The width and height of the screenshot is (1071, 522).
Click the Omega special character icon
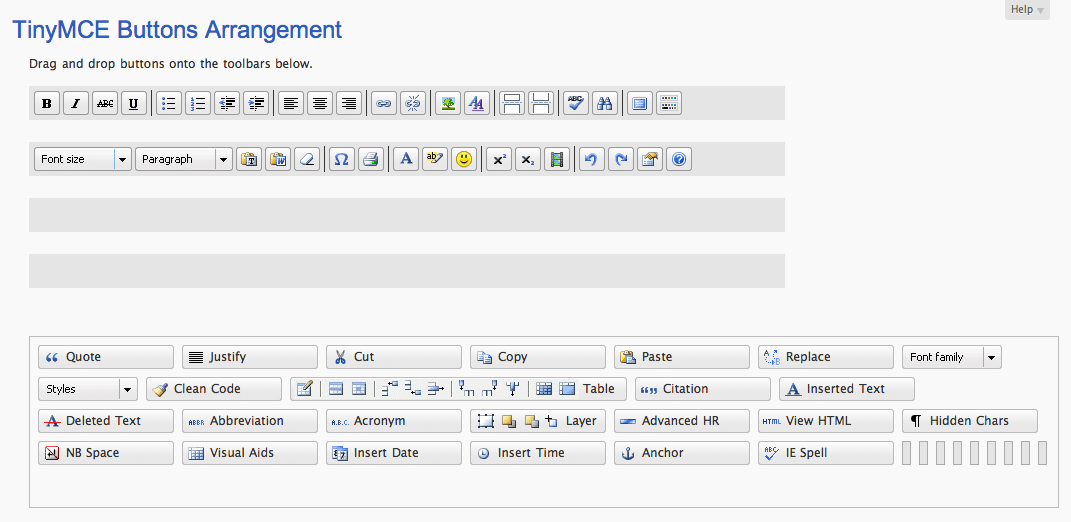pyautogui.click(x=342, y=159)
